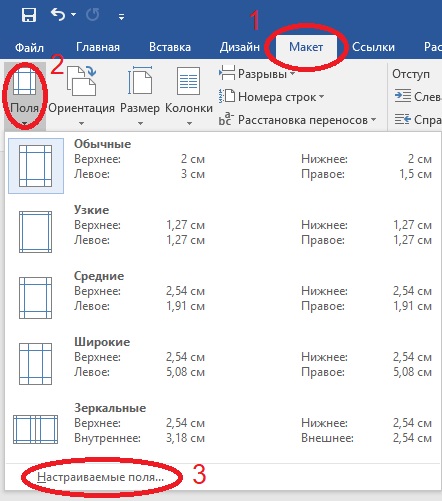Switch to the Макет tab
The width and height of the screenshot is (442, 501).
coord(306,47)
